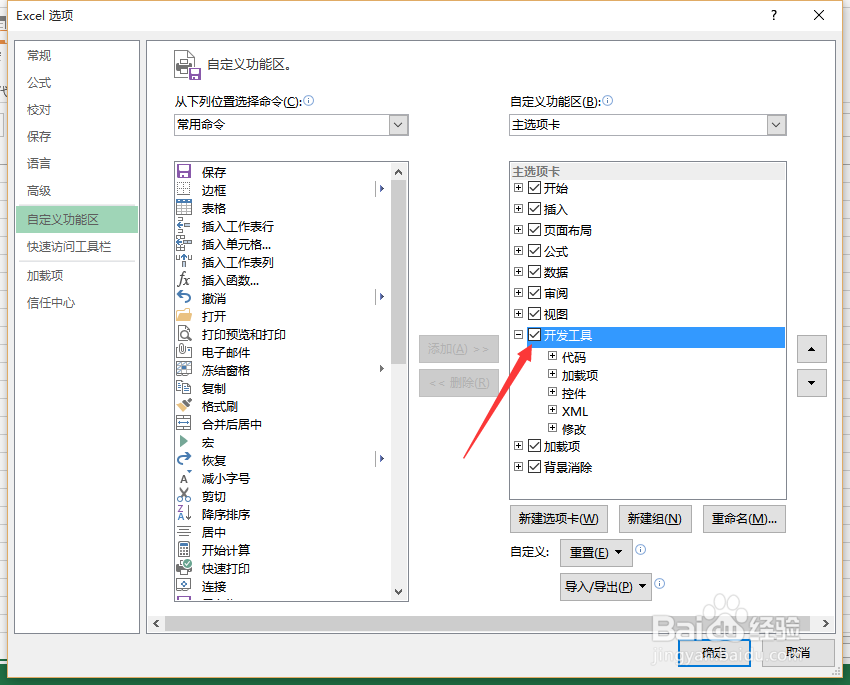Screen dimensions: 850x685
Task: Click the info icon beside 重置
Action: [640, 550]
